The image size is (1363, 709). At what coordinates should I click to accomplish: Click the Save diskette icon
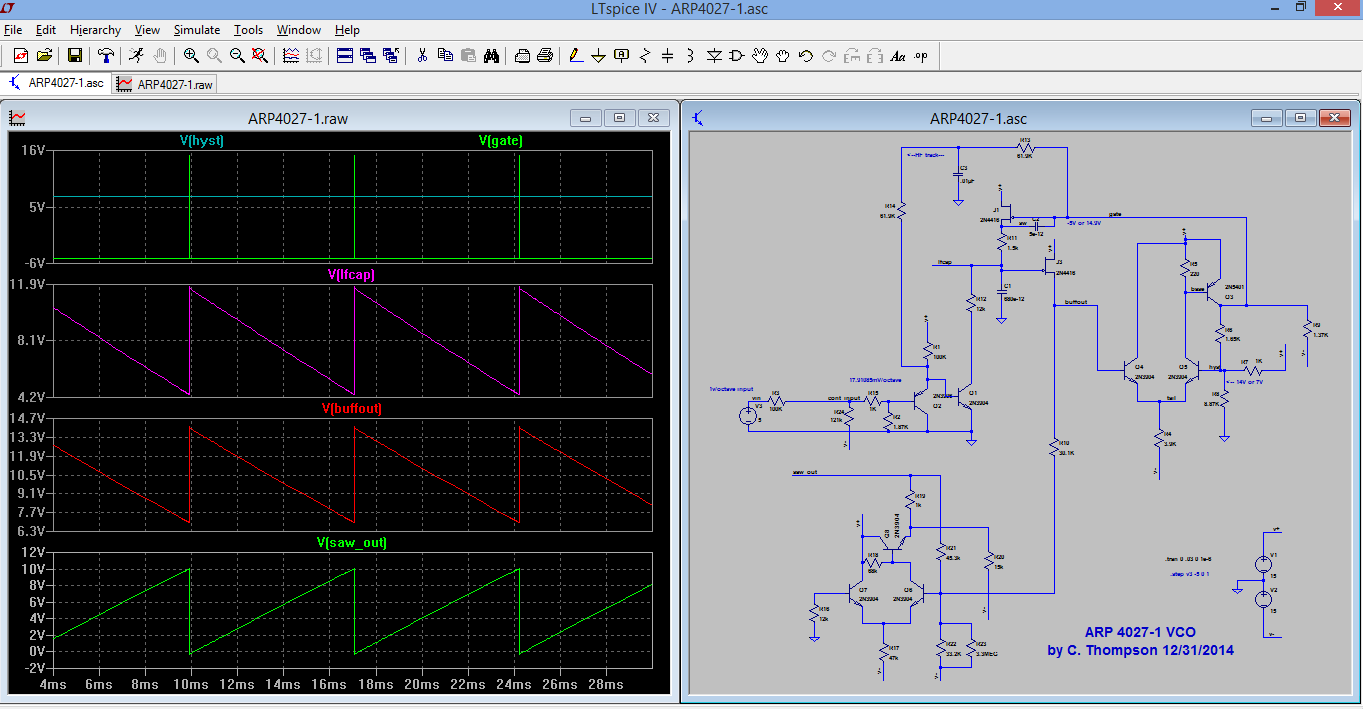click(x=75, y=56)
